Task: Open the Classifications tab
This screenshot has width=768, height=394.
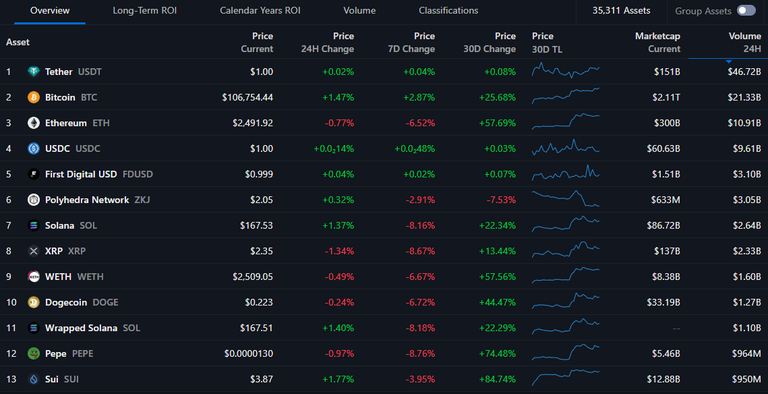Action: click(448, 11)
